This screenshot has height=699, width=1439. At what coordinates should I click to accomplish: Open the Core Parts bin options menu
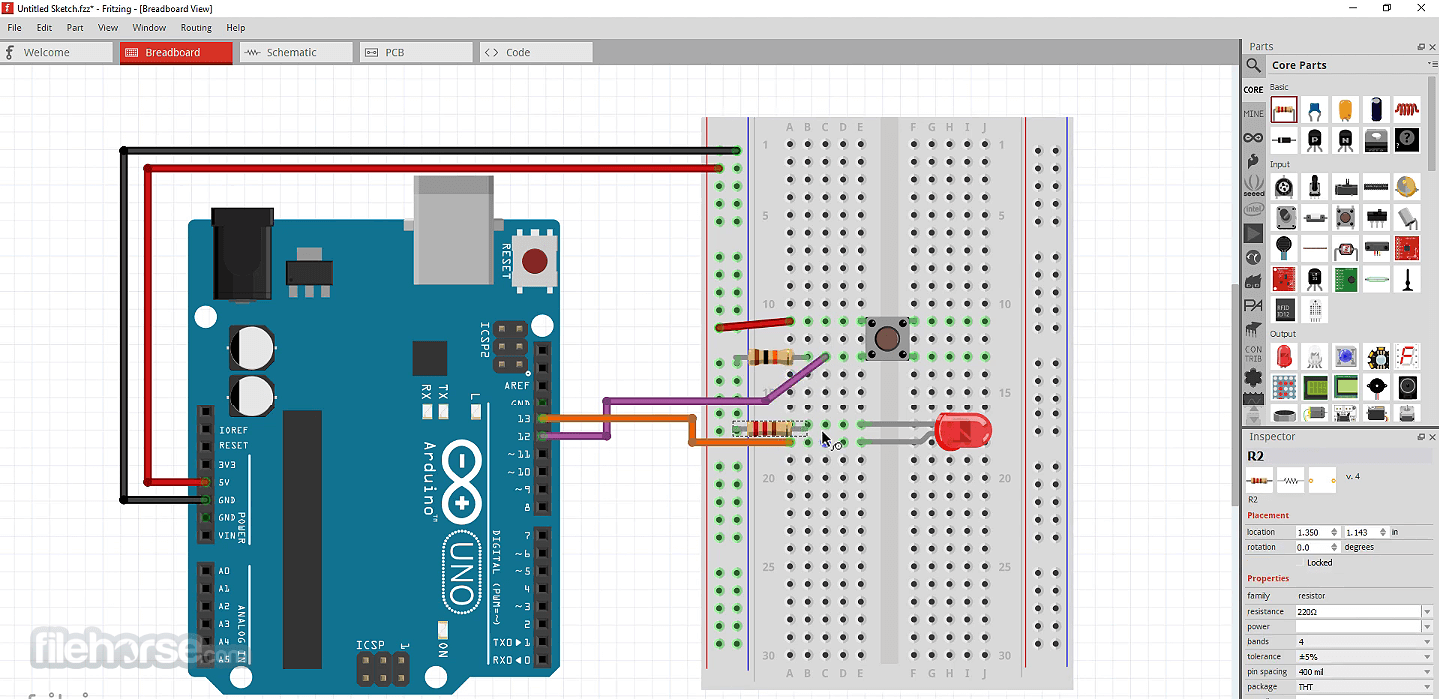coord(1432,65)
